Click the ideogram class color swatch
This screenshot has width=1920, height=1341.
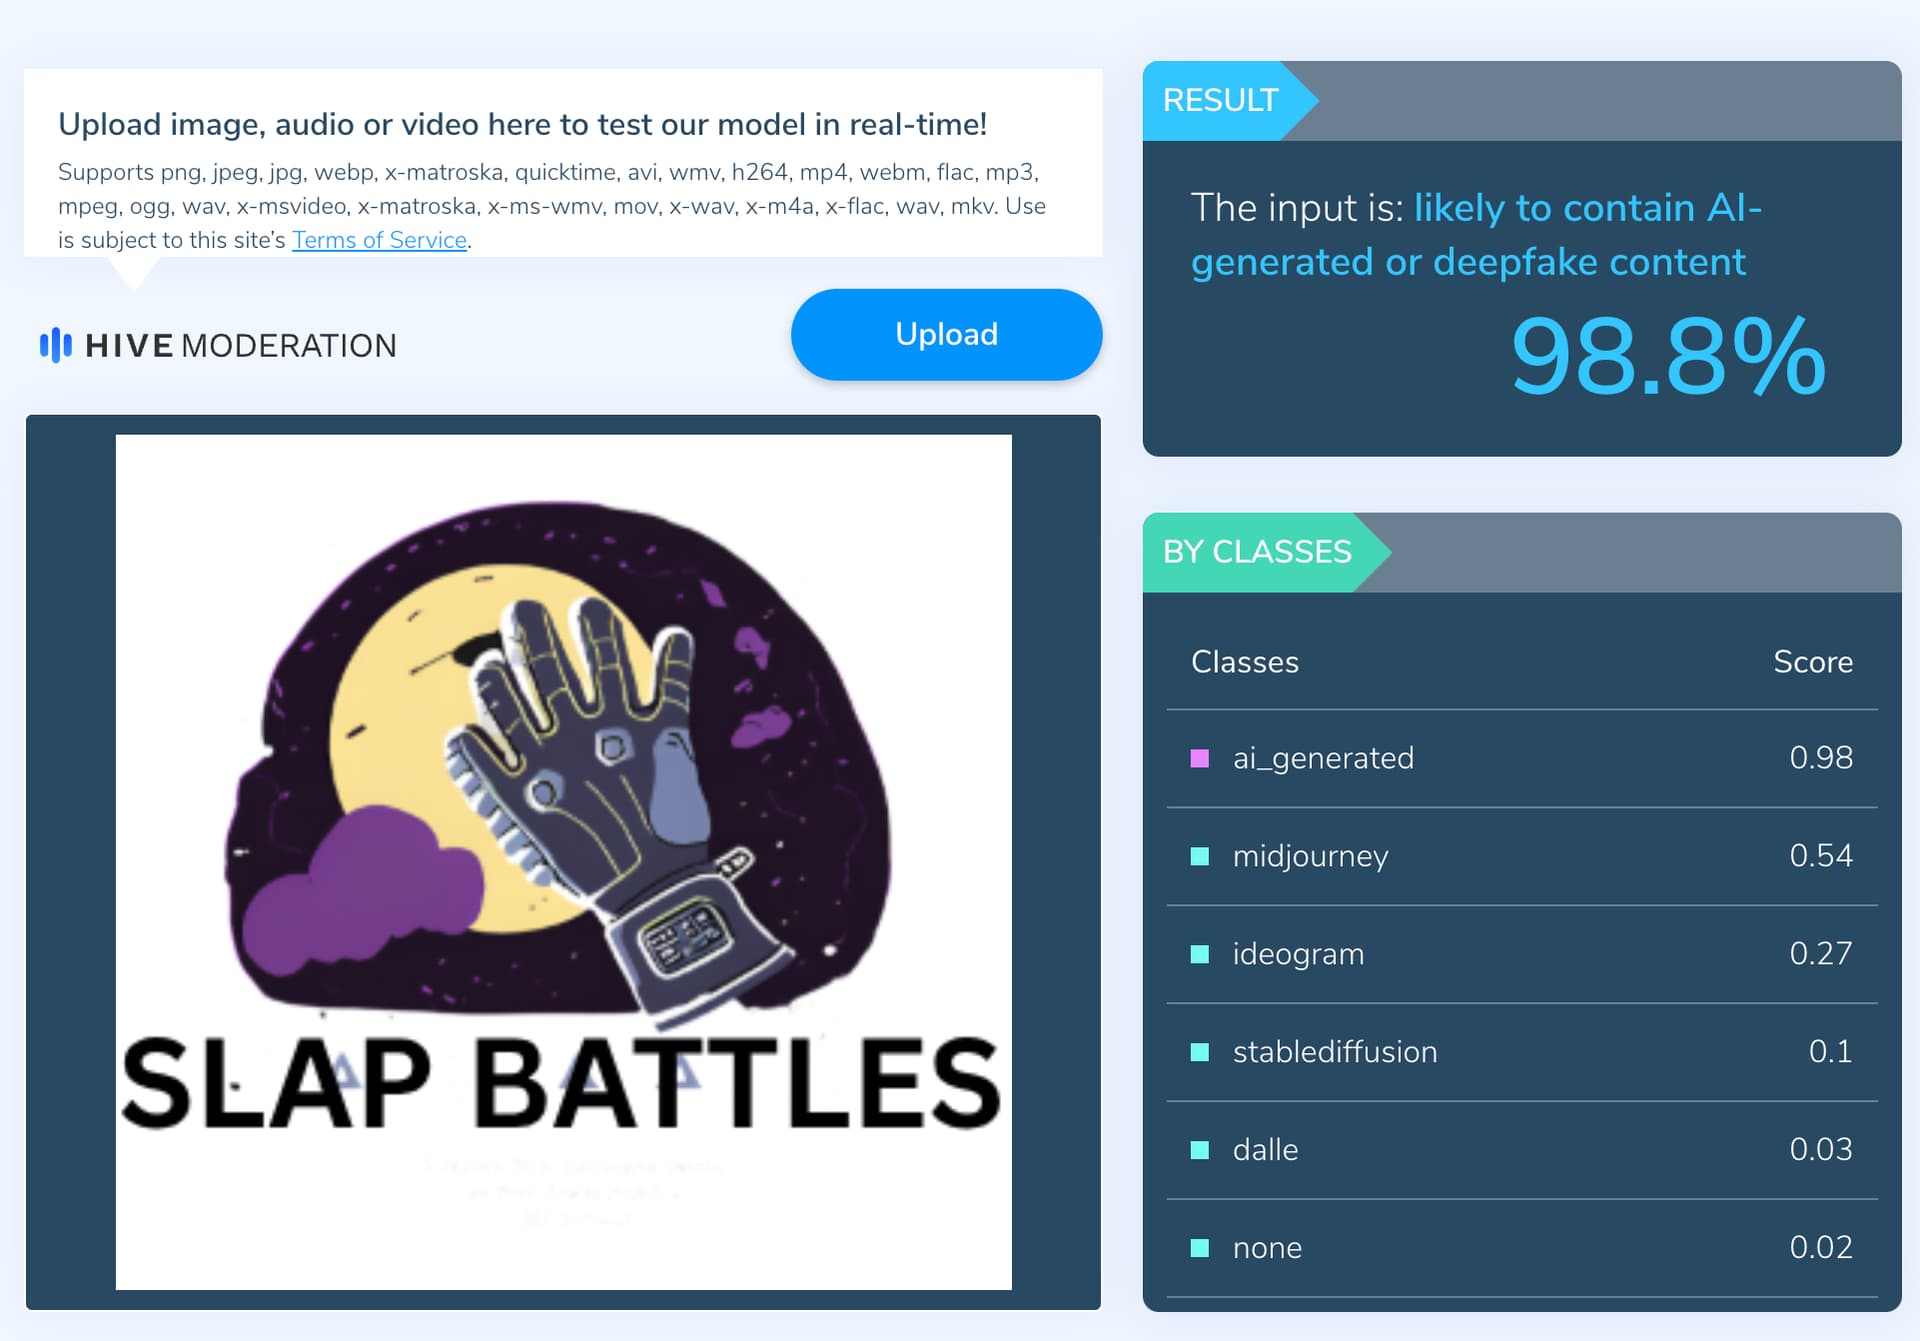pyautogui.click(x=1200, y=954)
